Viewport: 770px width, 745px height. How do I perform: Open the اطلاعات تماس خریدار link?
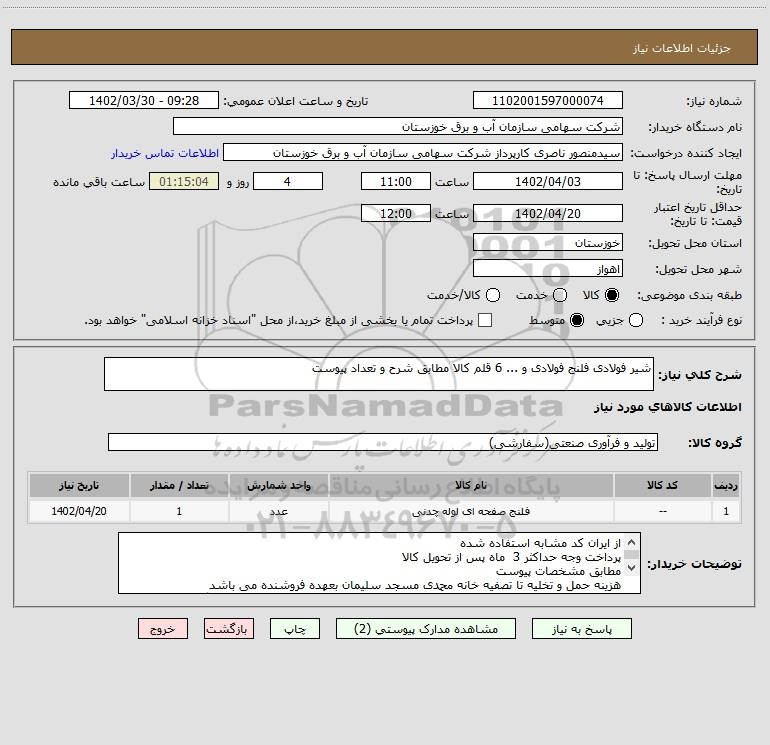click(165, 153)
